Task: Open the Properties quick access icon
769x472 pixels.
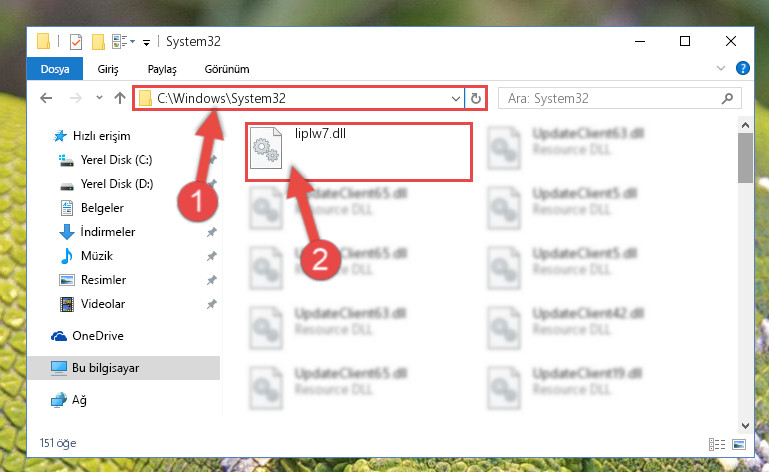Action: (x=76, y=42)
